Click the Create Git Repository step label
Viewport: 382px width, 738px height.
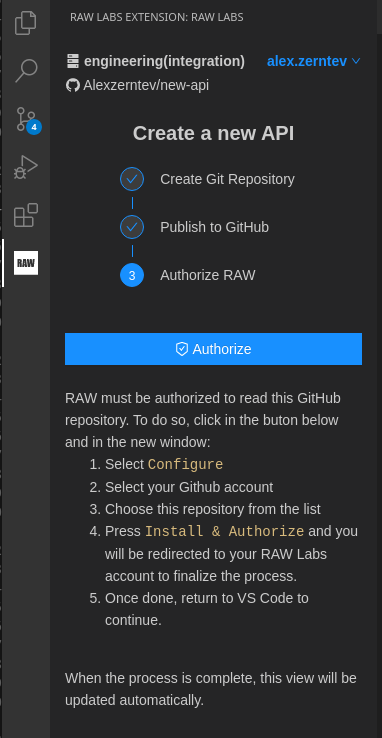[227, 179]
